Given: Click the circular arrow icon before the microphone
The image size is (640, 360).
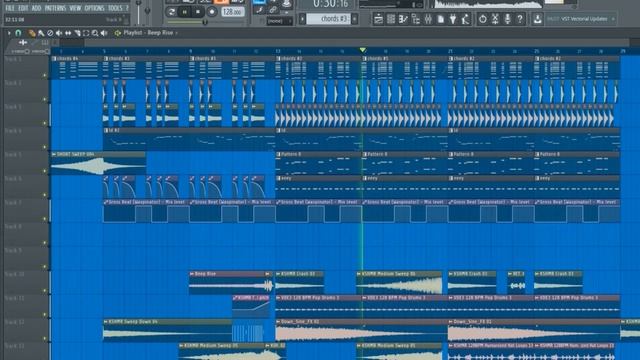Looking at the screenshot, I should pos(482,19).
